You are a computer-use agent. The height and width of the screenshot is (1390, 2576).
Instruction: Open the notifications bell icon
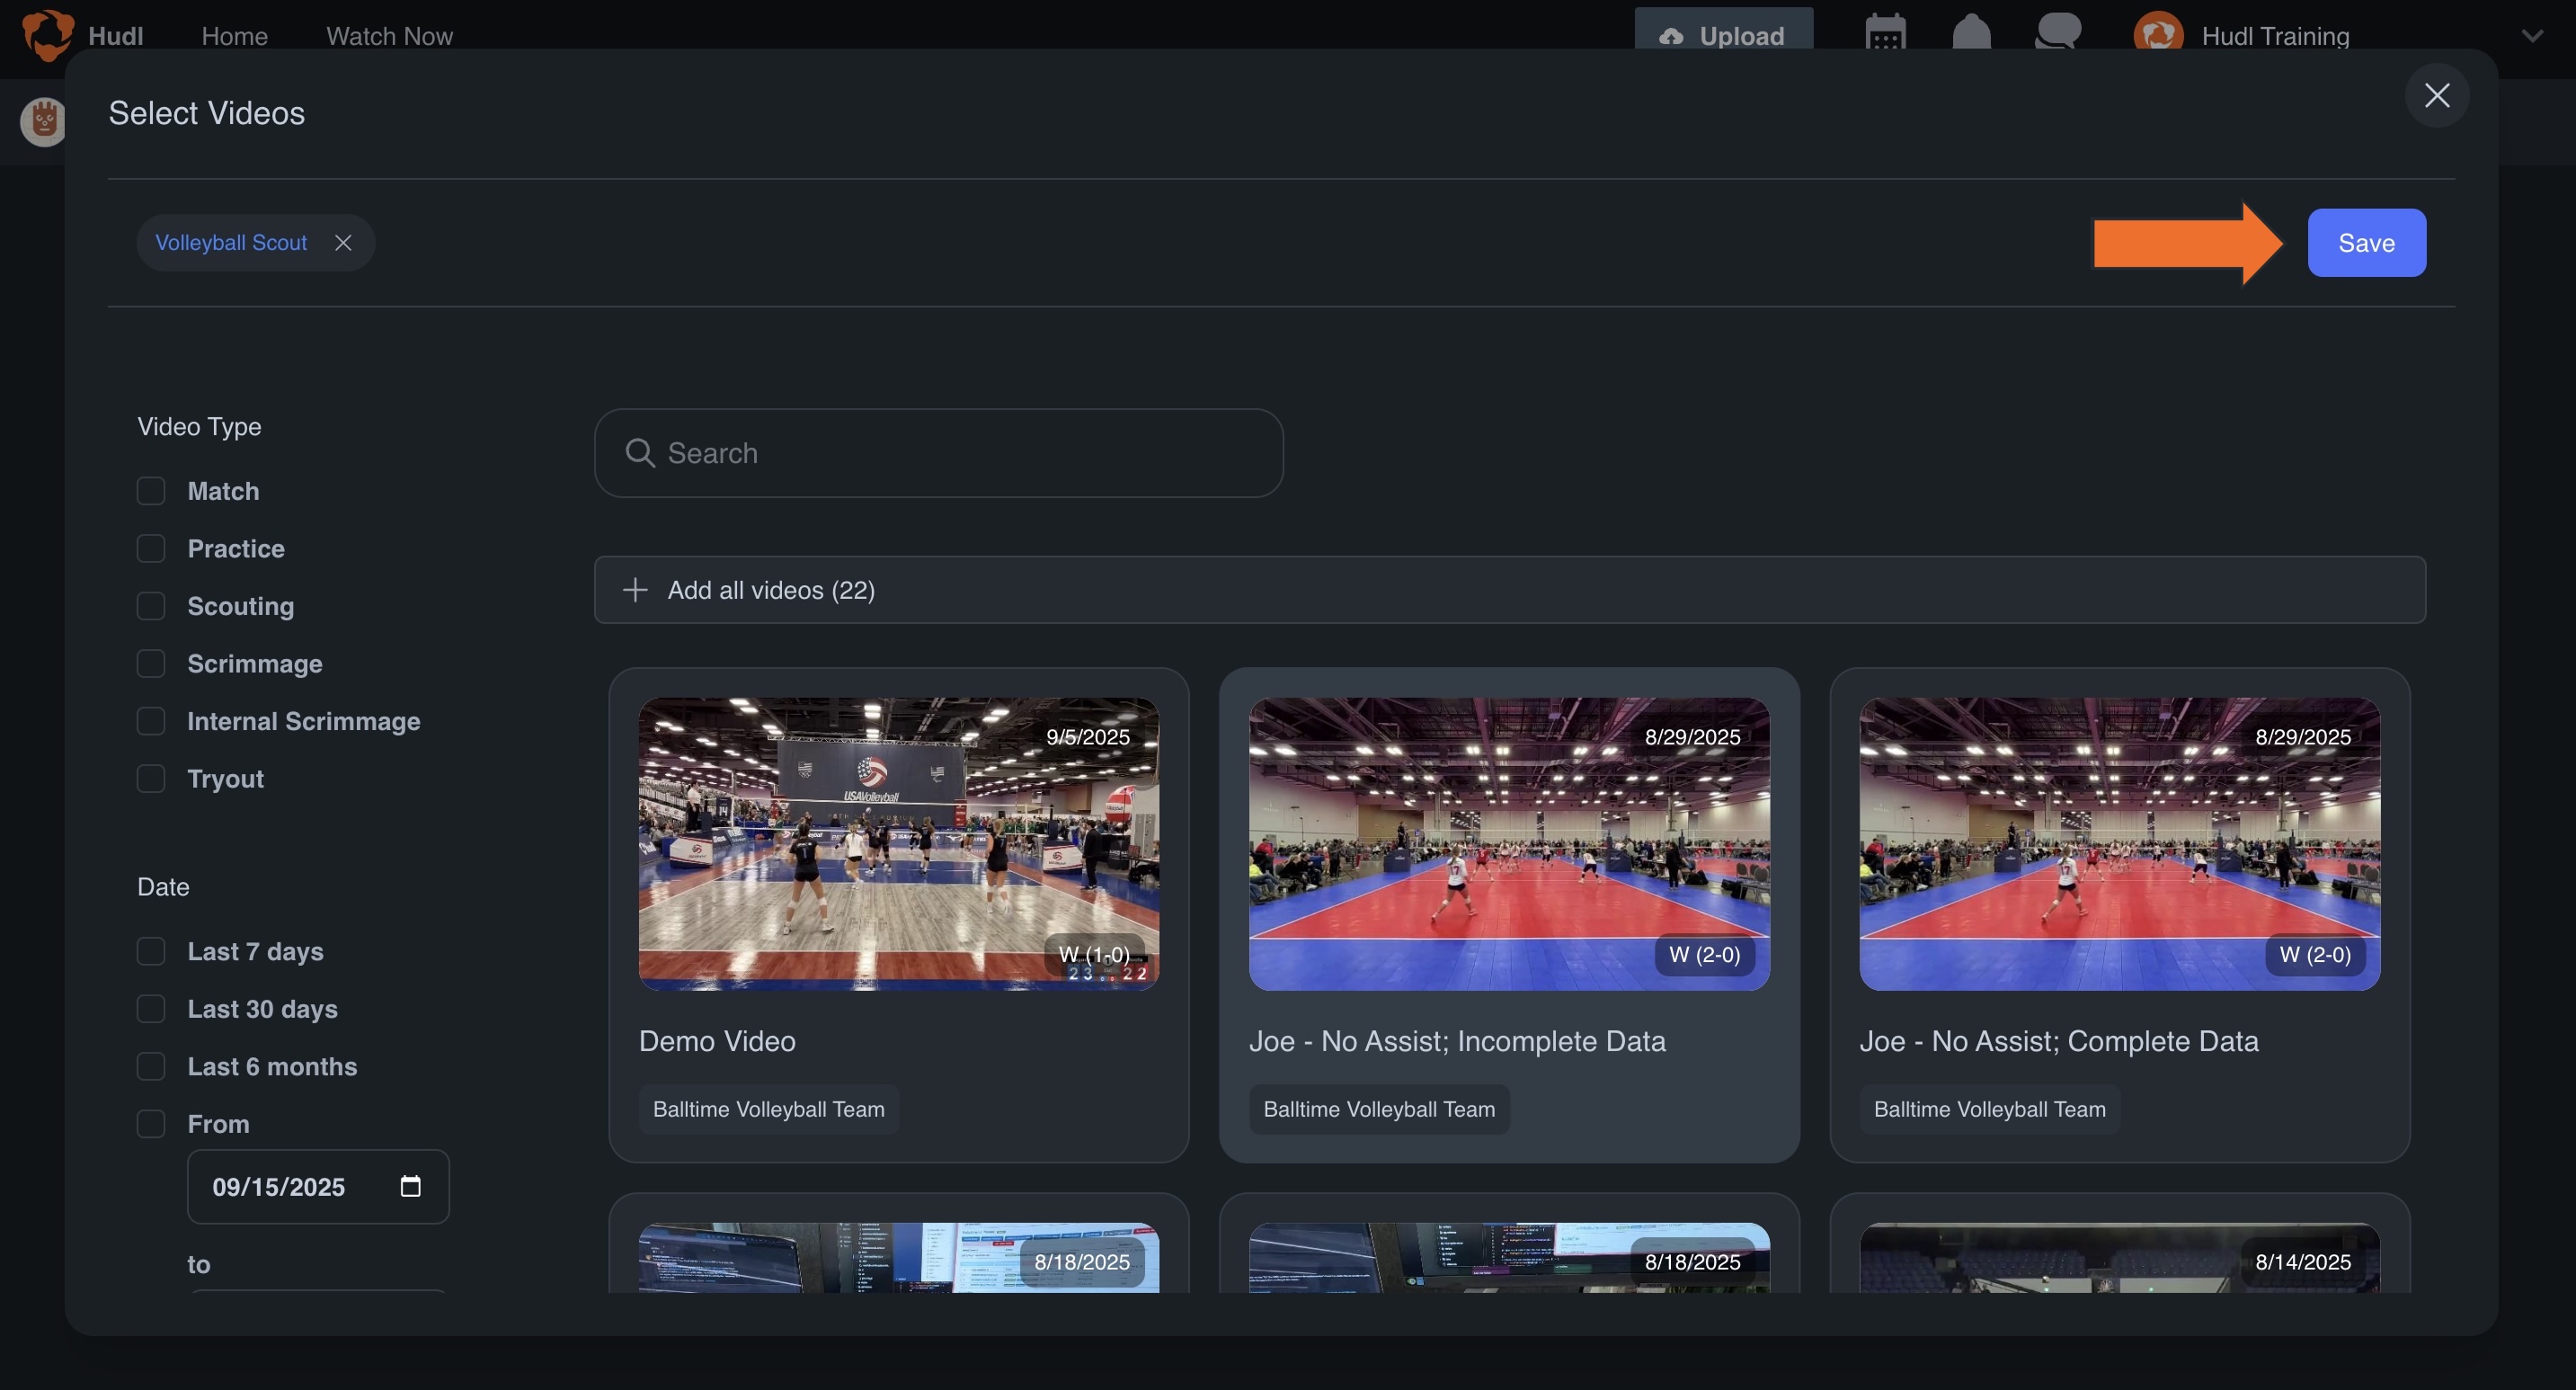(x=1971, y=33)
